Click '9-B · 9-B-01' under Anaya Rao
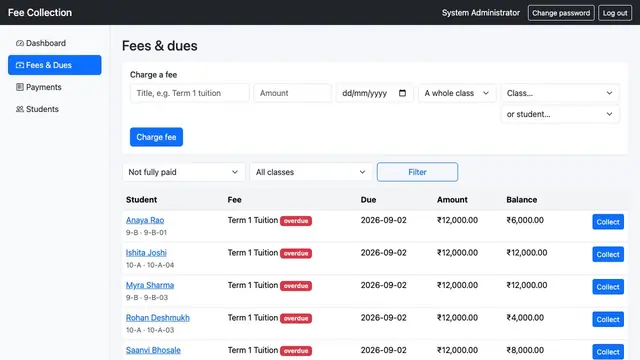The height and width of the screenshot is (360, 640). point(146,233)
